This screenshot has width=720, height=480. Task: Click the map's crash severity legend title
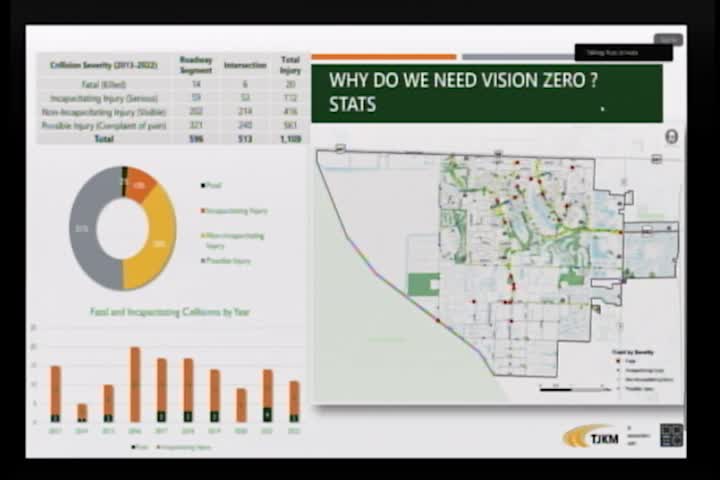(633, 352)
